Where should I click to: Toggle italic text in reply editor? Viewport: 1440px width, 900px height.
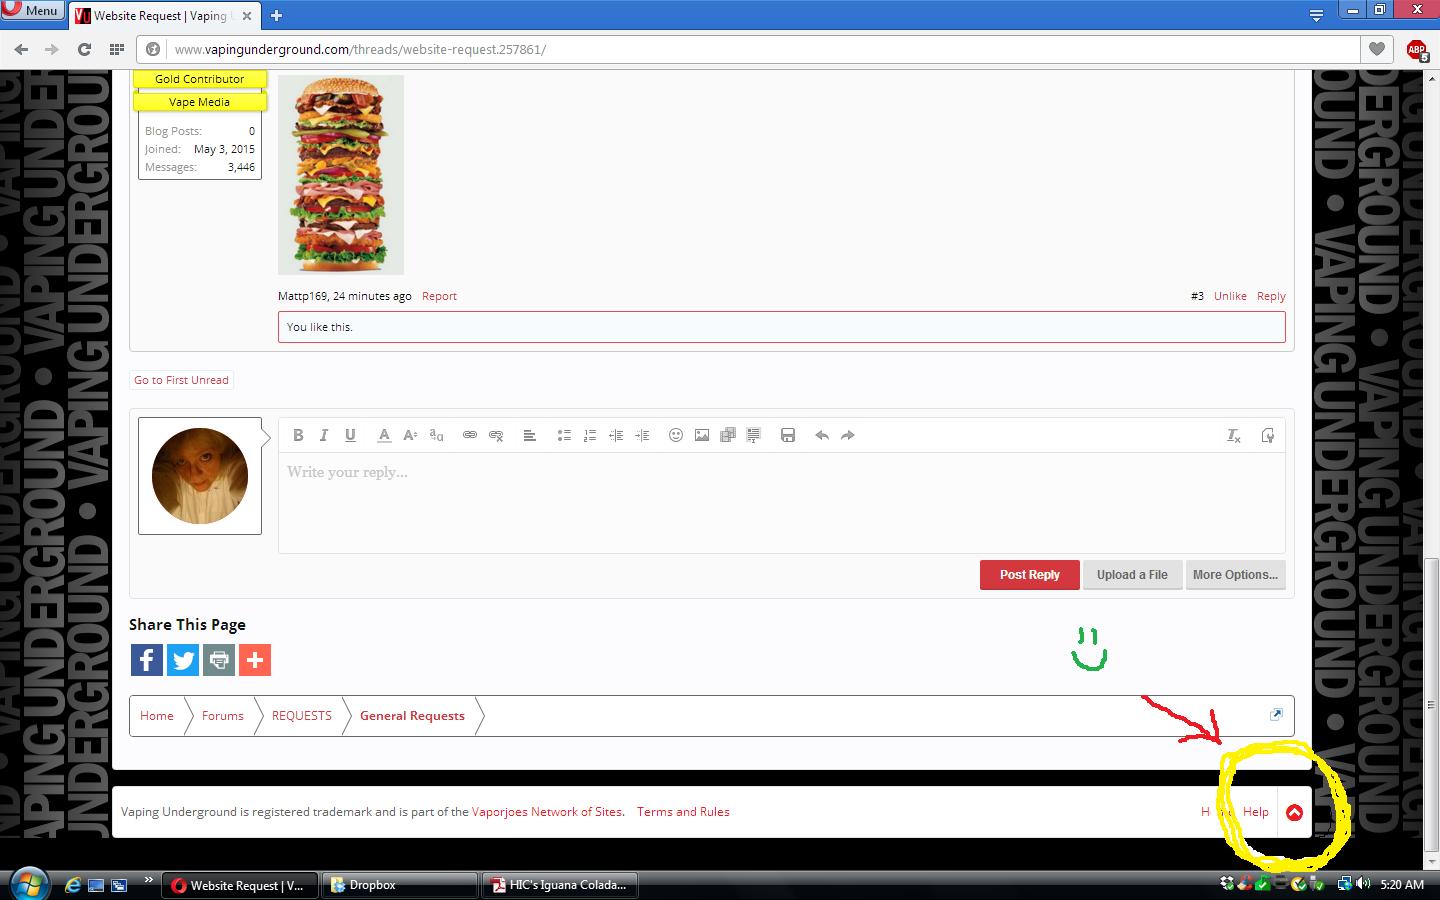[324, 435]
